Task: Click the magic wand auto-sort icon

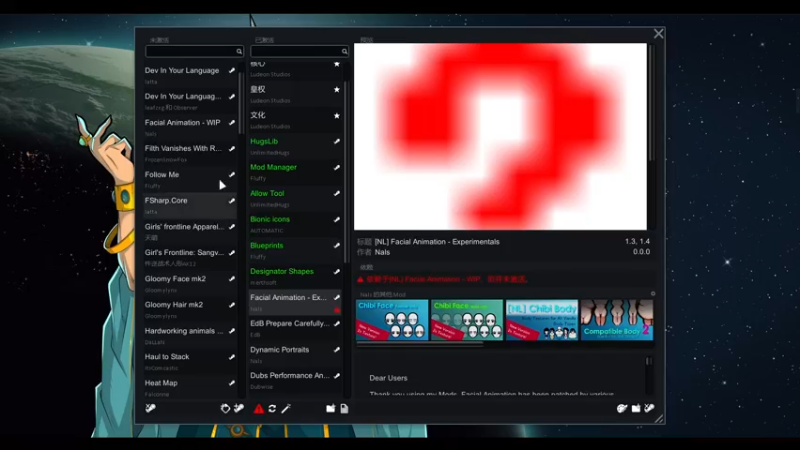Action: pos(286,409)
